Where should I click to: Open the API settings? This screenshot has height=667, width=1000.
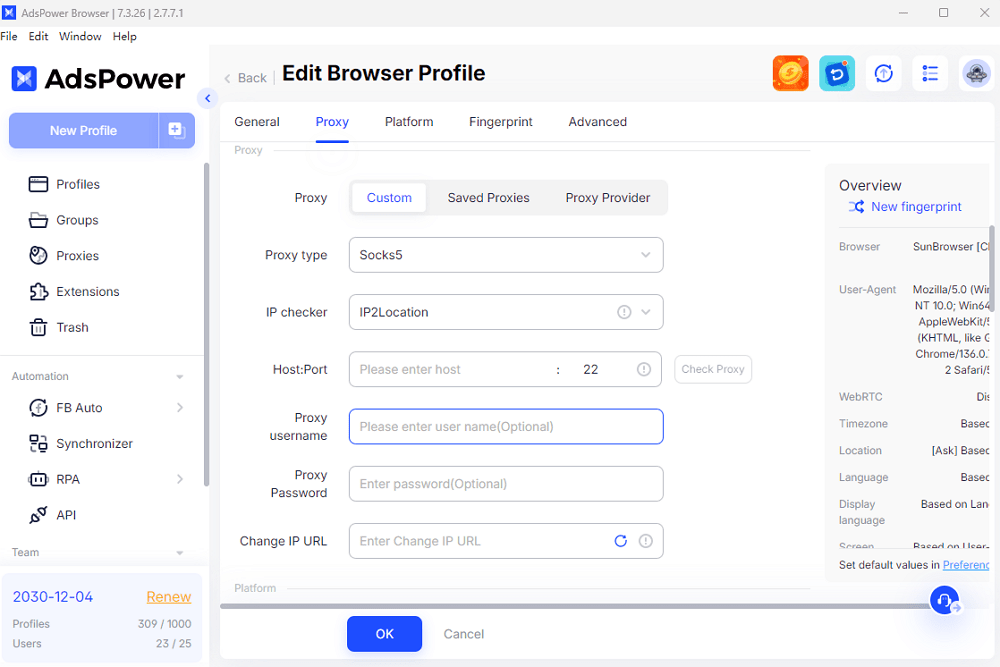[x=52, y=515]
